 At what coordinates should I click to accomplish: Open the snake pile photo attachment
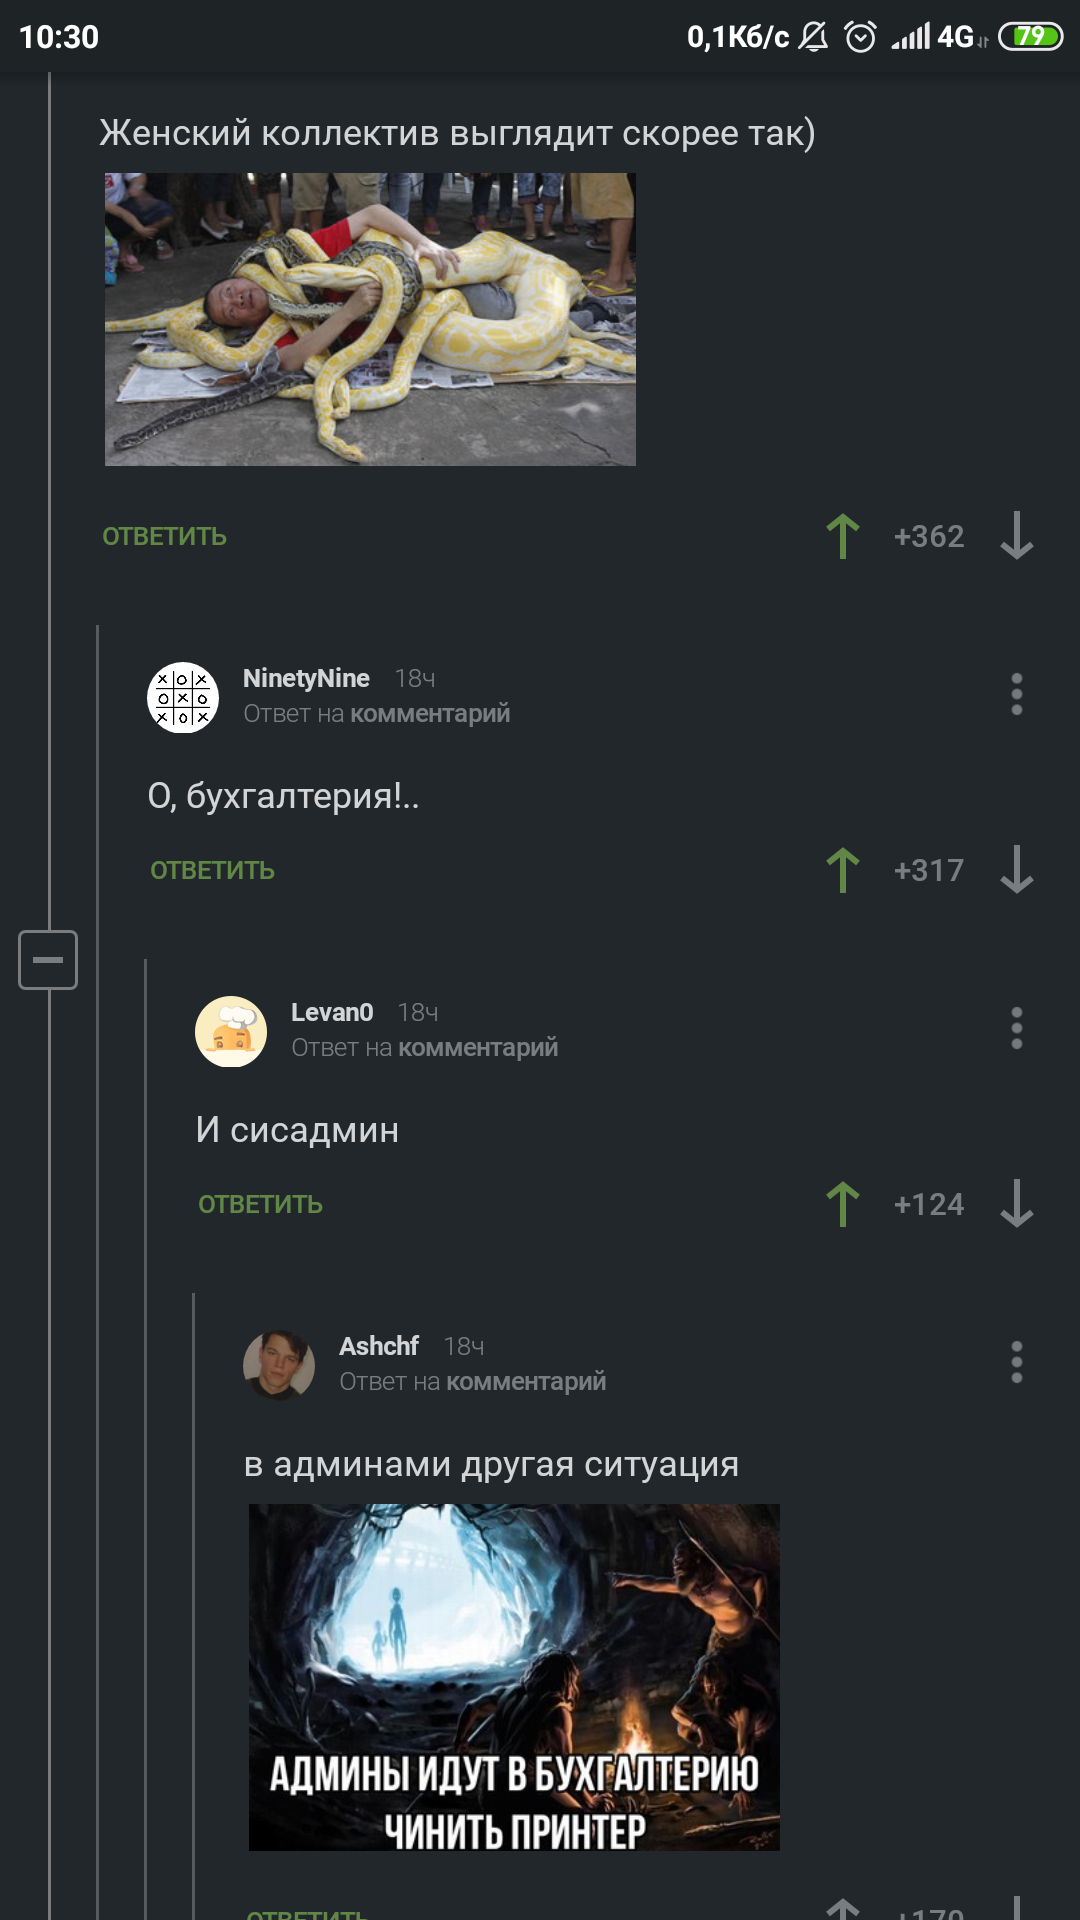371,319
